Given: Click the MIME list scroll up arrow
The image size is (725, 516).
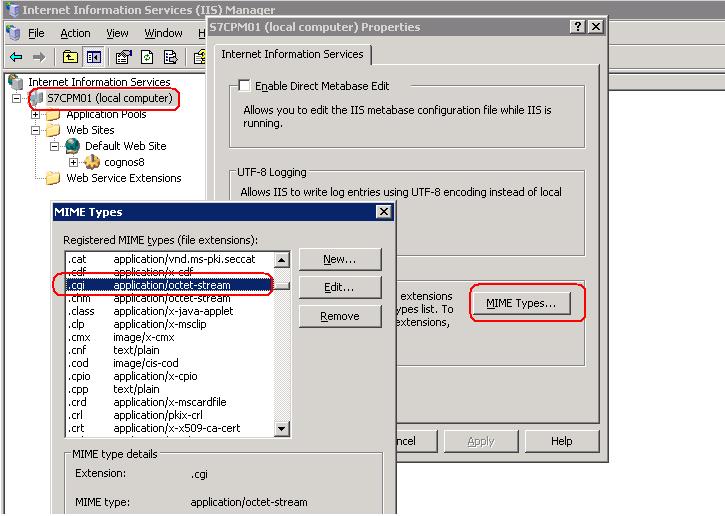Looking at the screenshot, I should (282, 260).
